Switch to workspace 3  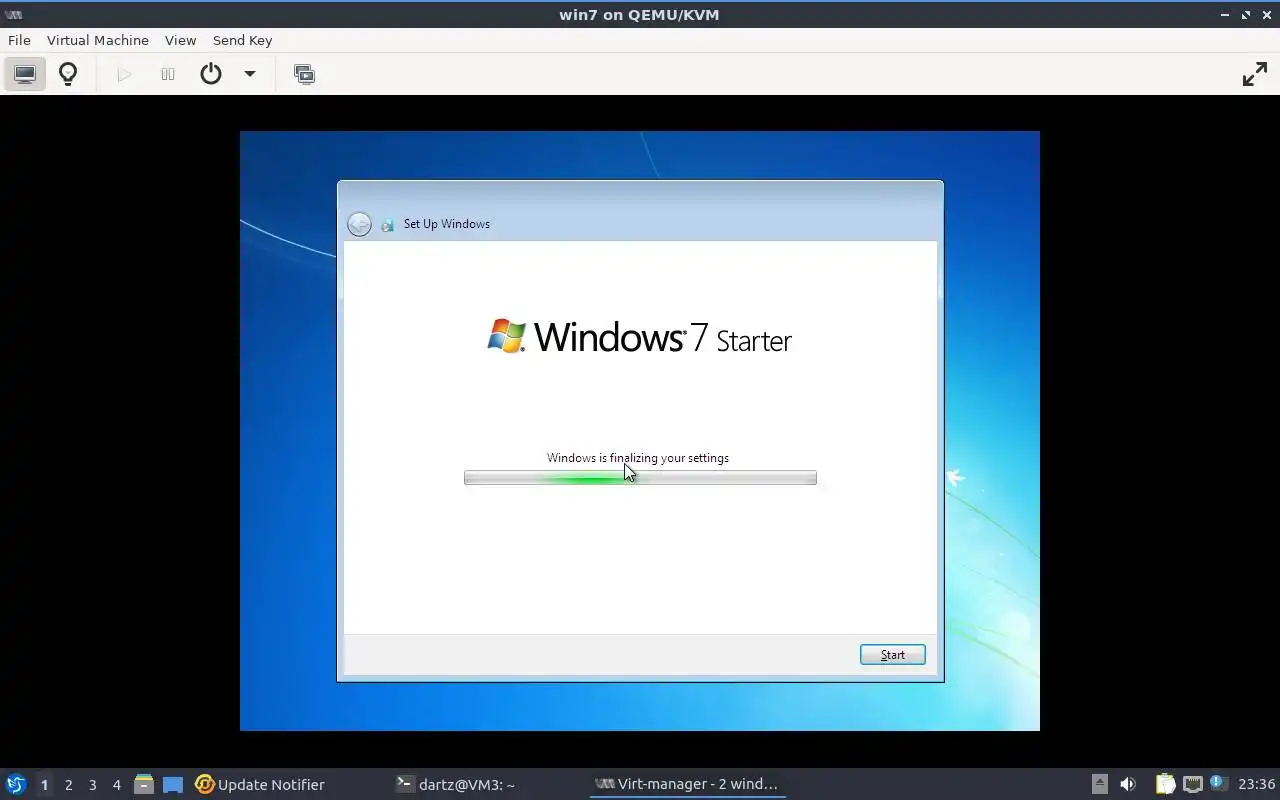pyautogui.click(x=92, y=784)
